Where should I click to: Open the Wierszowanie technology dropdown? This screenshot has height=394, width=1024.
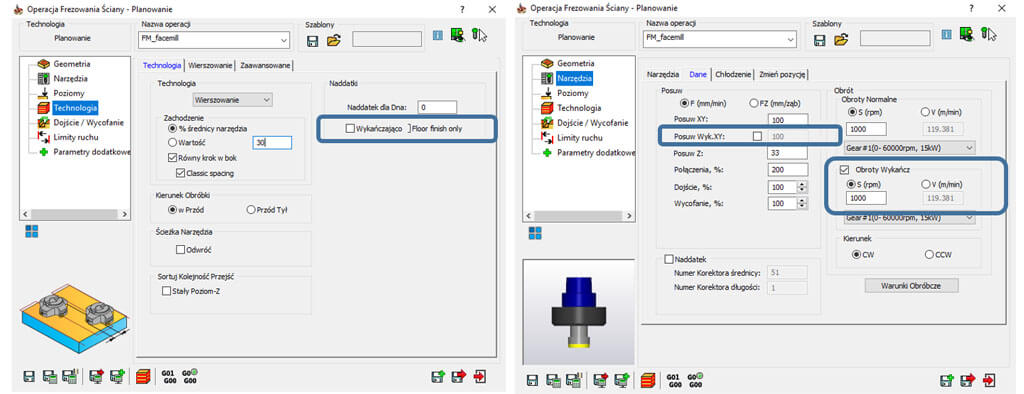(232, 100)
